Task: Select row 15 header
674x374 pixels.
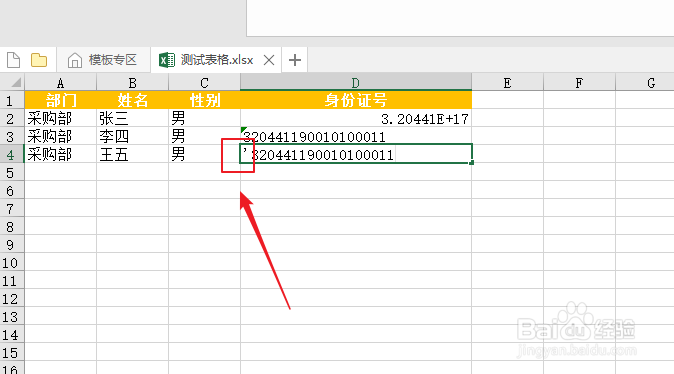Action: point(12,353)
